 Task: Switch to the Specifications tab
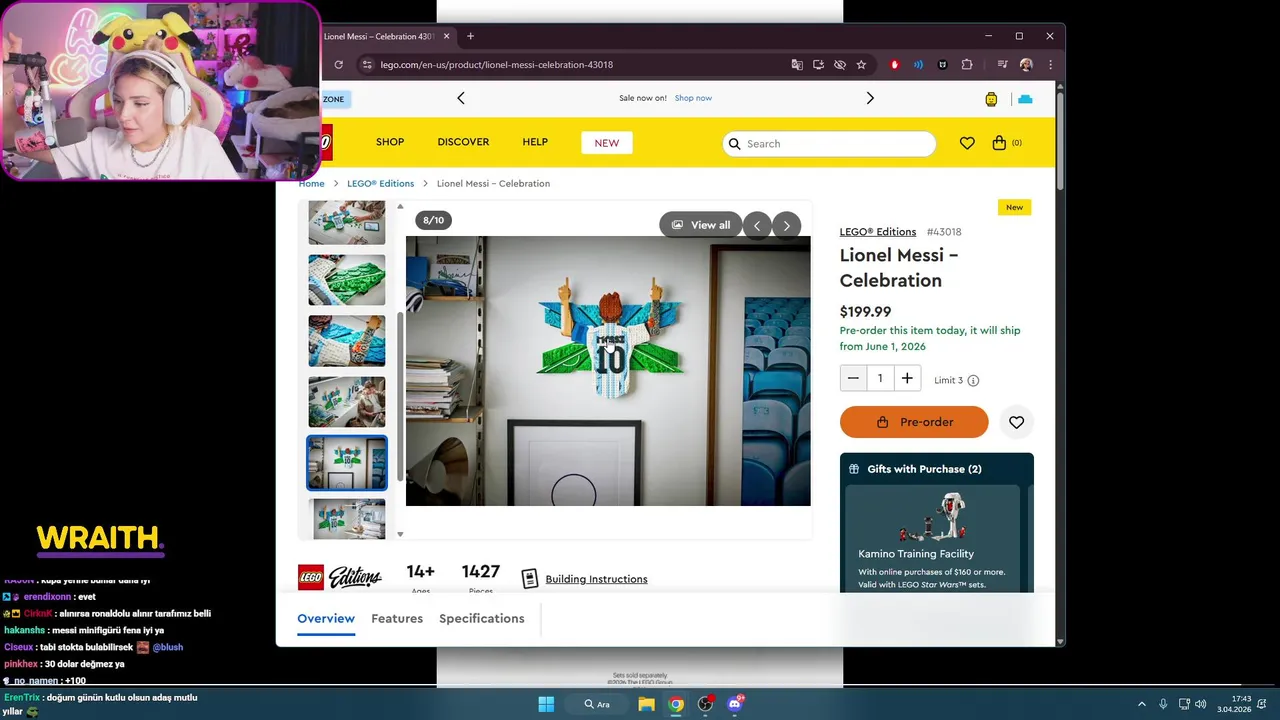click(482, 618)
